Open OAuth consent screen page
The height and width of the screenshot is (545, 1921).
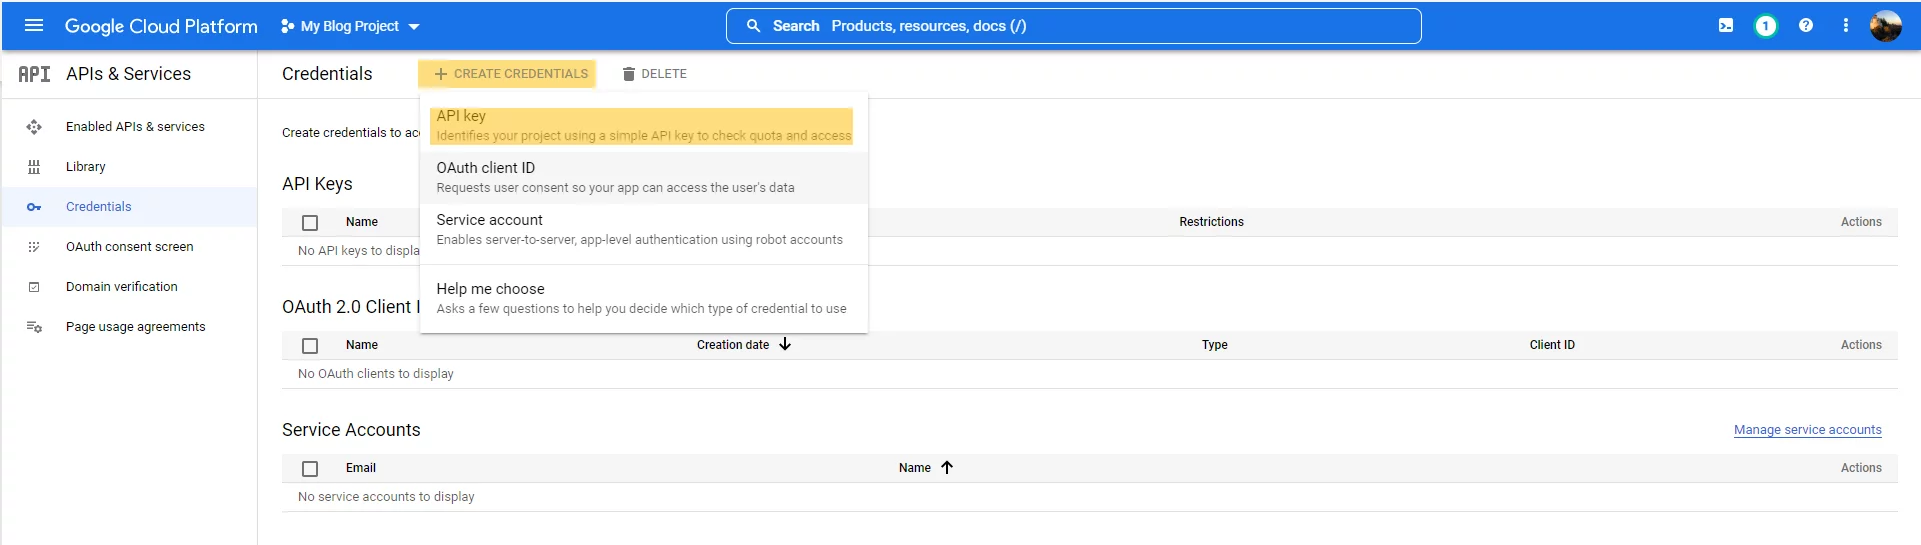click(130, 247)
